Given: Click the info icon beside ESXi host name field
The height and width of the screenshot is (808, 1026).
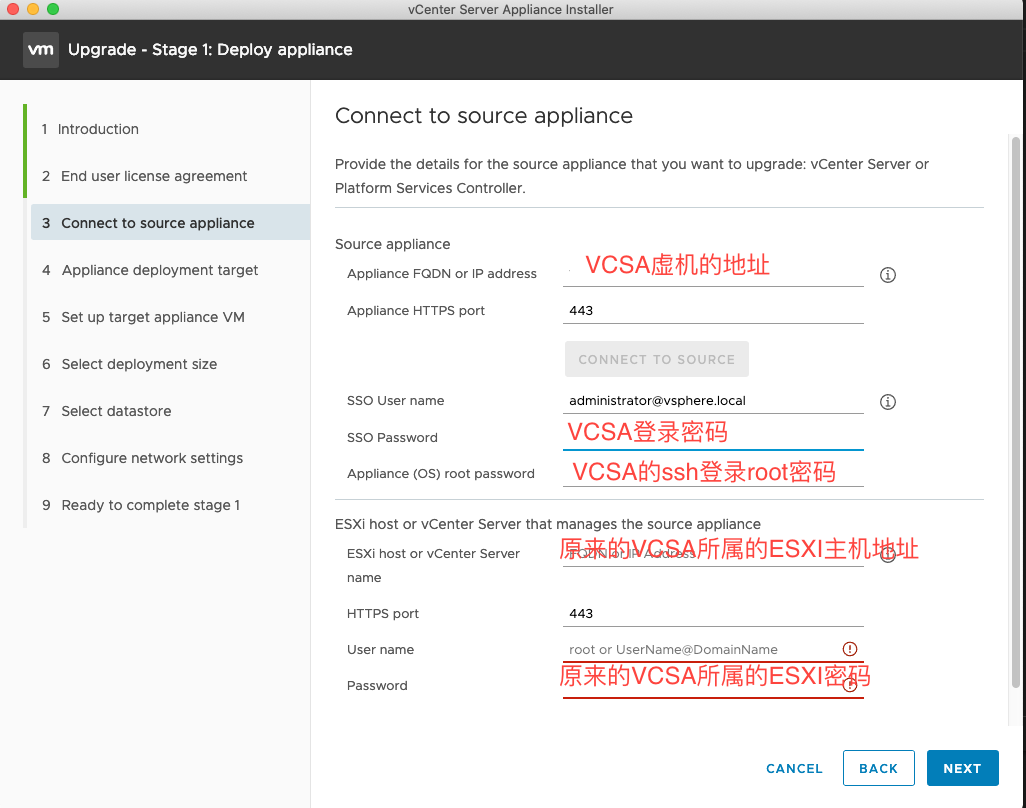Looking at the screenshot, I should [887, 555].
